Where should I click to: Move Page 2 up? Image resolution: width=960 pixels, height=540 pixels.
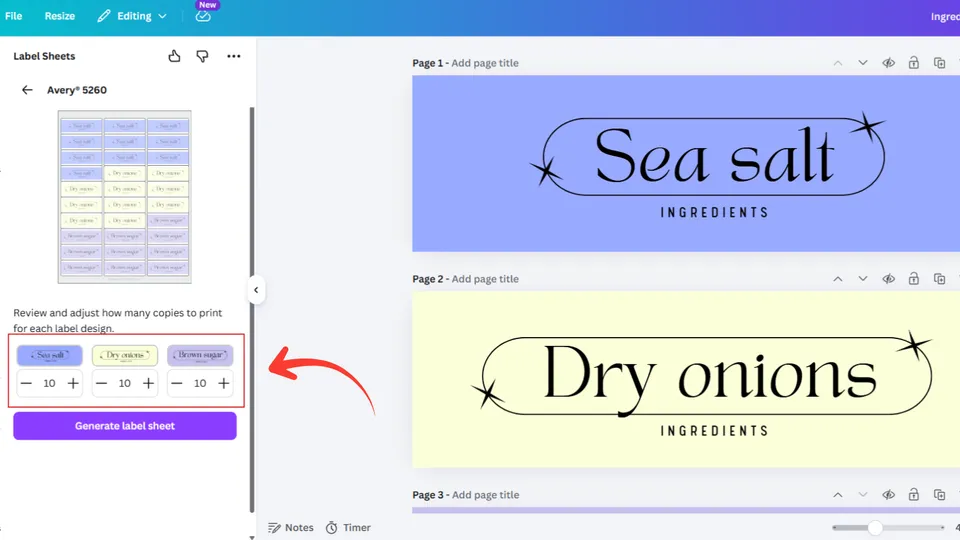(x=838, y=279)
